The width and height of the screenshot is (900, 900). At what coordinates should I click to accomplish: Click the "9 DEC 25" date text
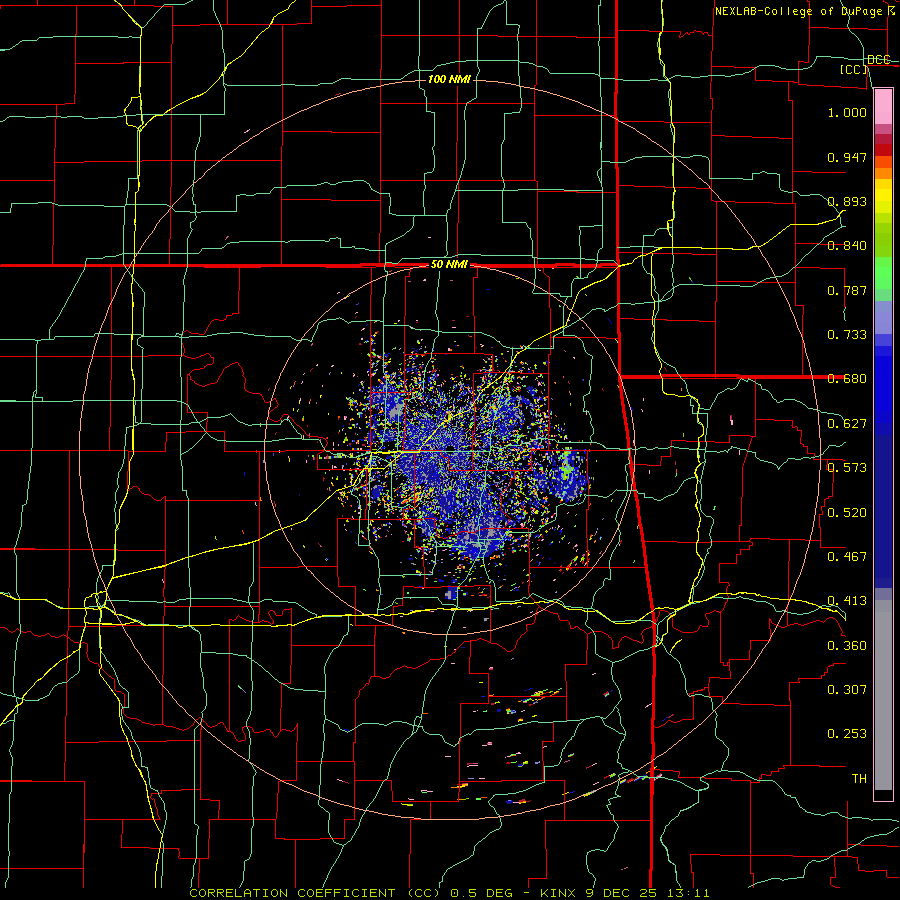pyautogui.click(x=620, y=893)
